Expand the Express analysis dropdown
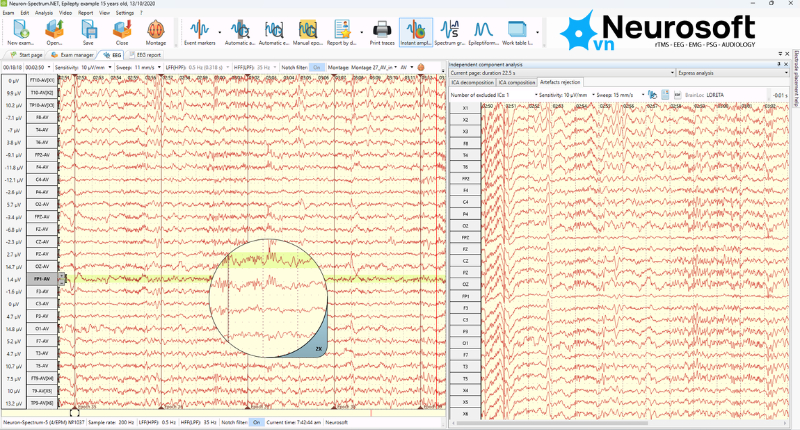This screenshot has height=430, width=800. [x=733, y=73]
